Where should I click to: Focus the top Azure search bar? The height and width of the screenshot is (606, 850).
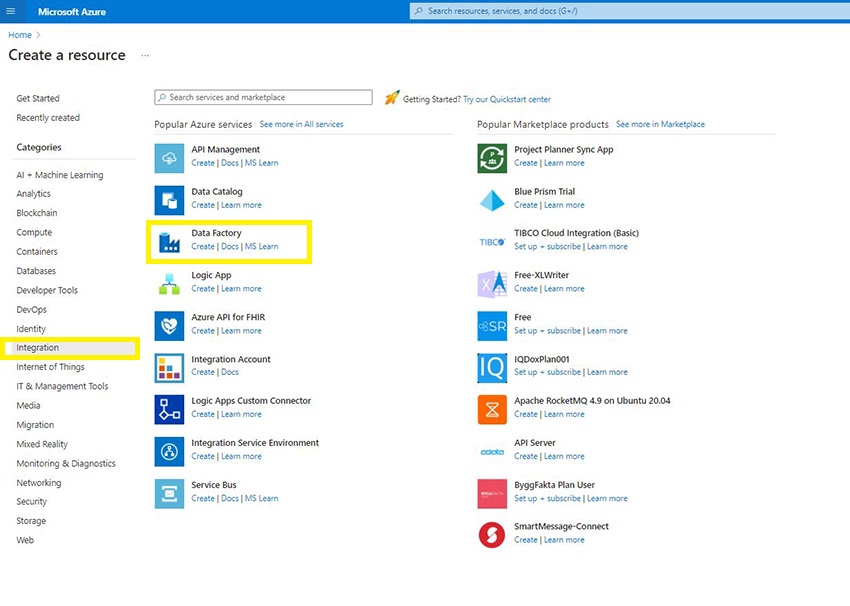tap(629, 11)
